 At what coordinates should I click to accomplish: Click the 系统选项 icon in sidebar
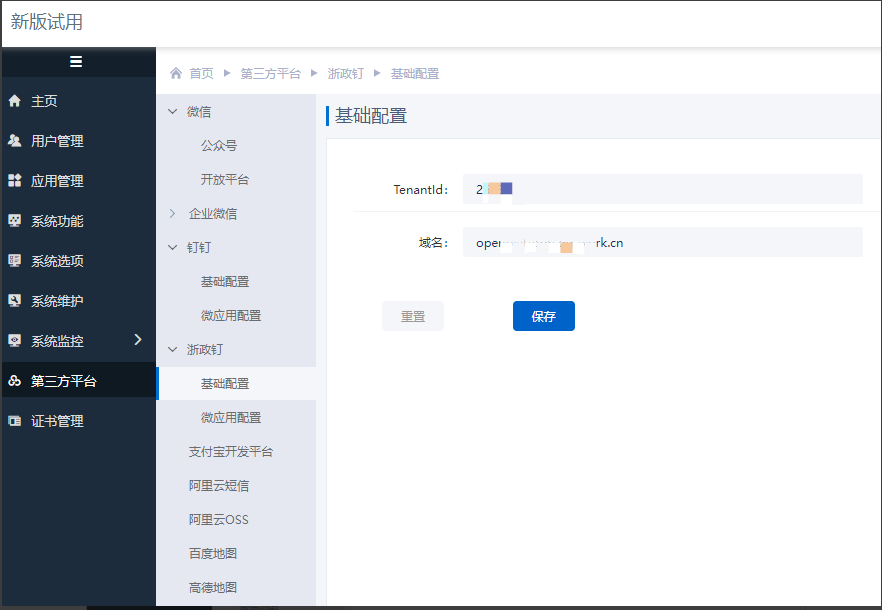coord(15,261)
